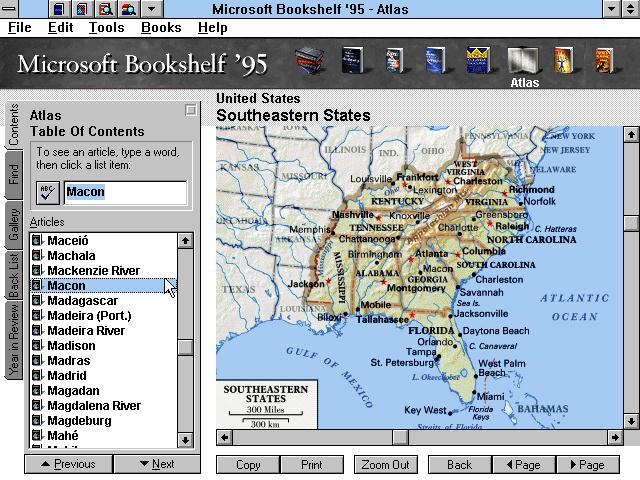Click the map horizontal scroll-right arrow
The width and height of the screenshot is (640, 480).
coord(614,438)
